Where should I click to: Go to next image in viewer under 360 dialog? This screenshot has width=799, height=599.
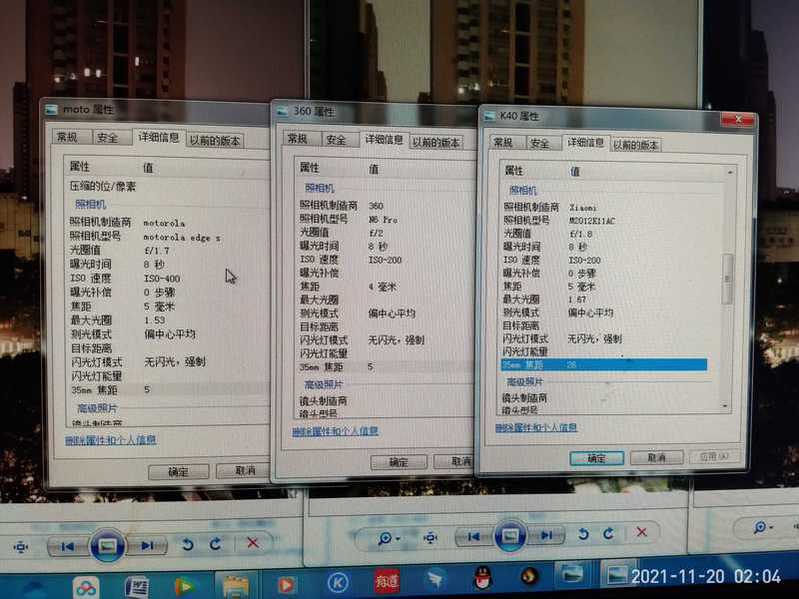tap(547, 535)
